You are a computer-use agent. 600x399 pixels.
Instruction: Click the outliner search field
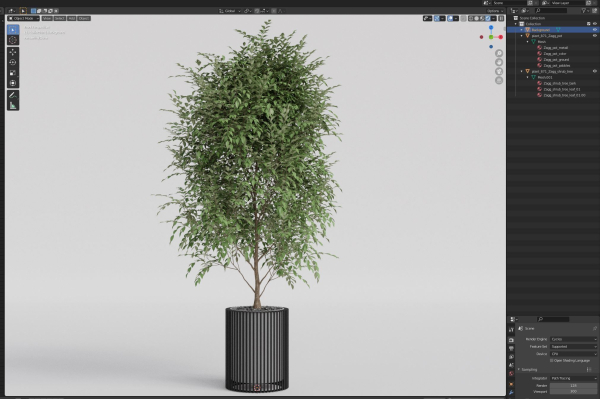[550, 11]
